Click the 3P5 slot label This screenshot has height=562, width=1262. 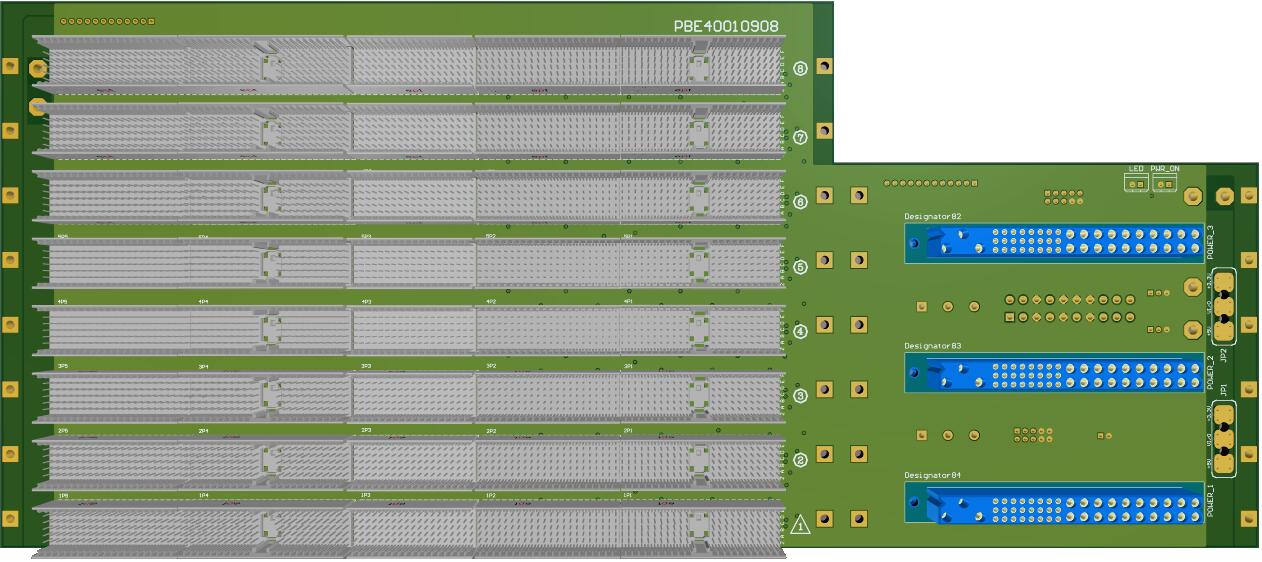(x=63, y=366)
